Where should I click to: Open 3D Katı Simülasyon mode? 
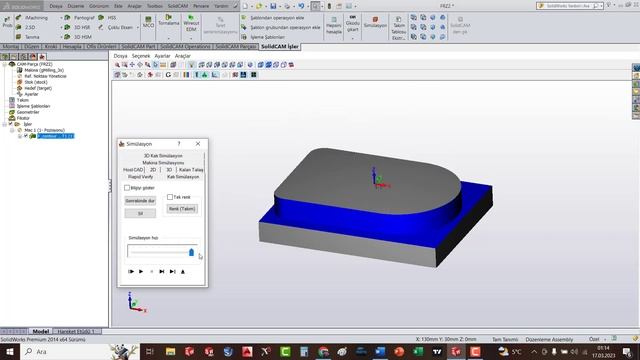point(163,156)
